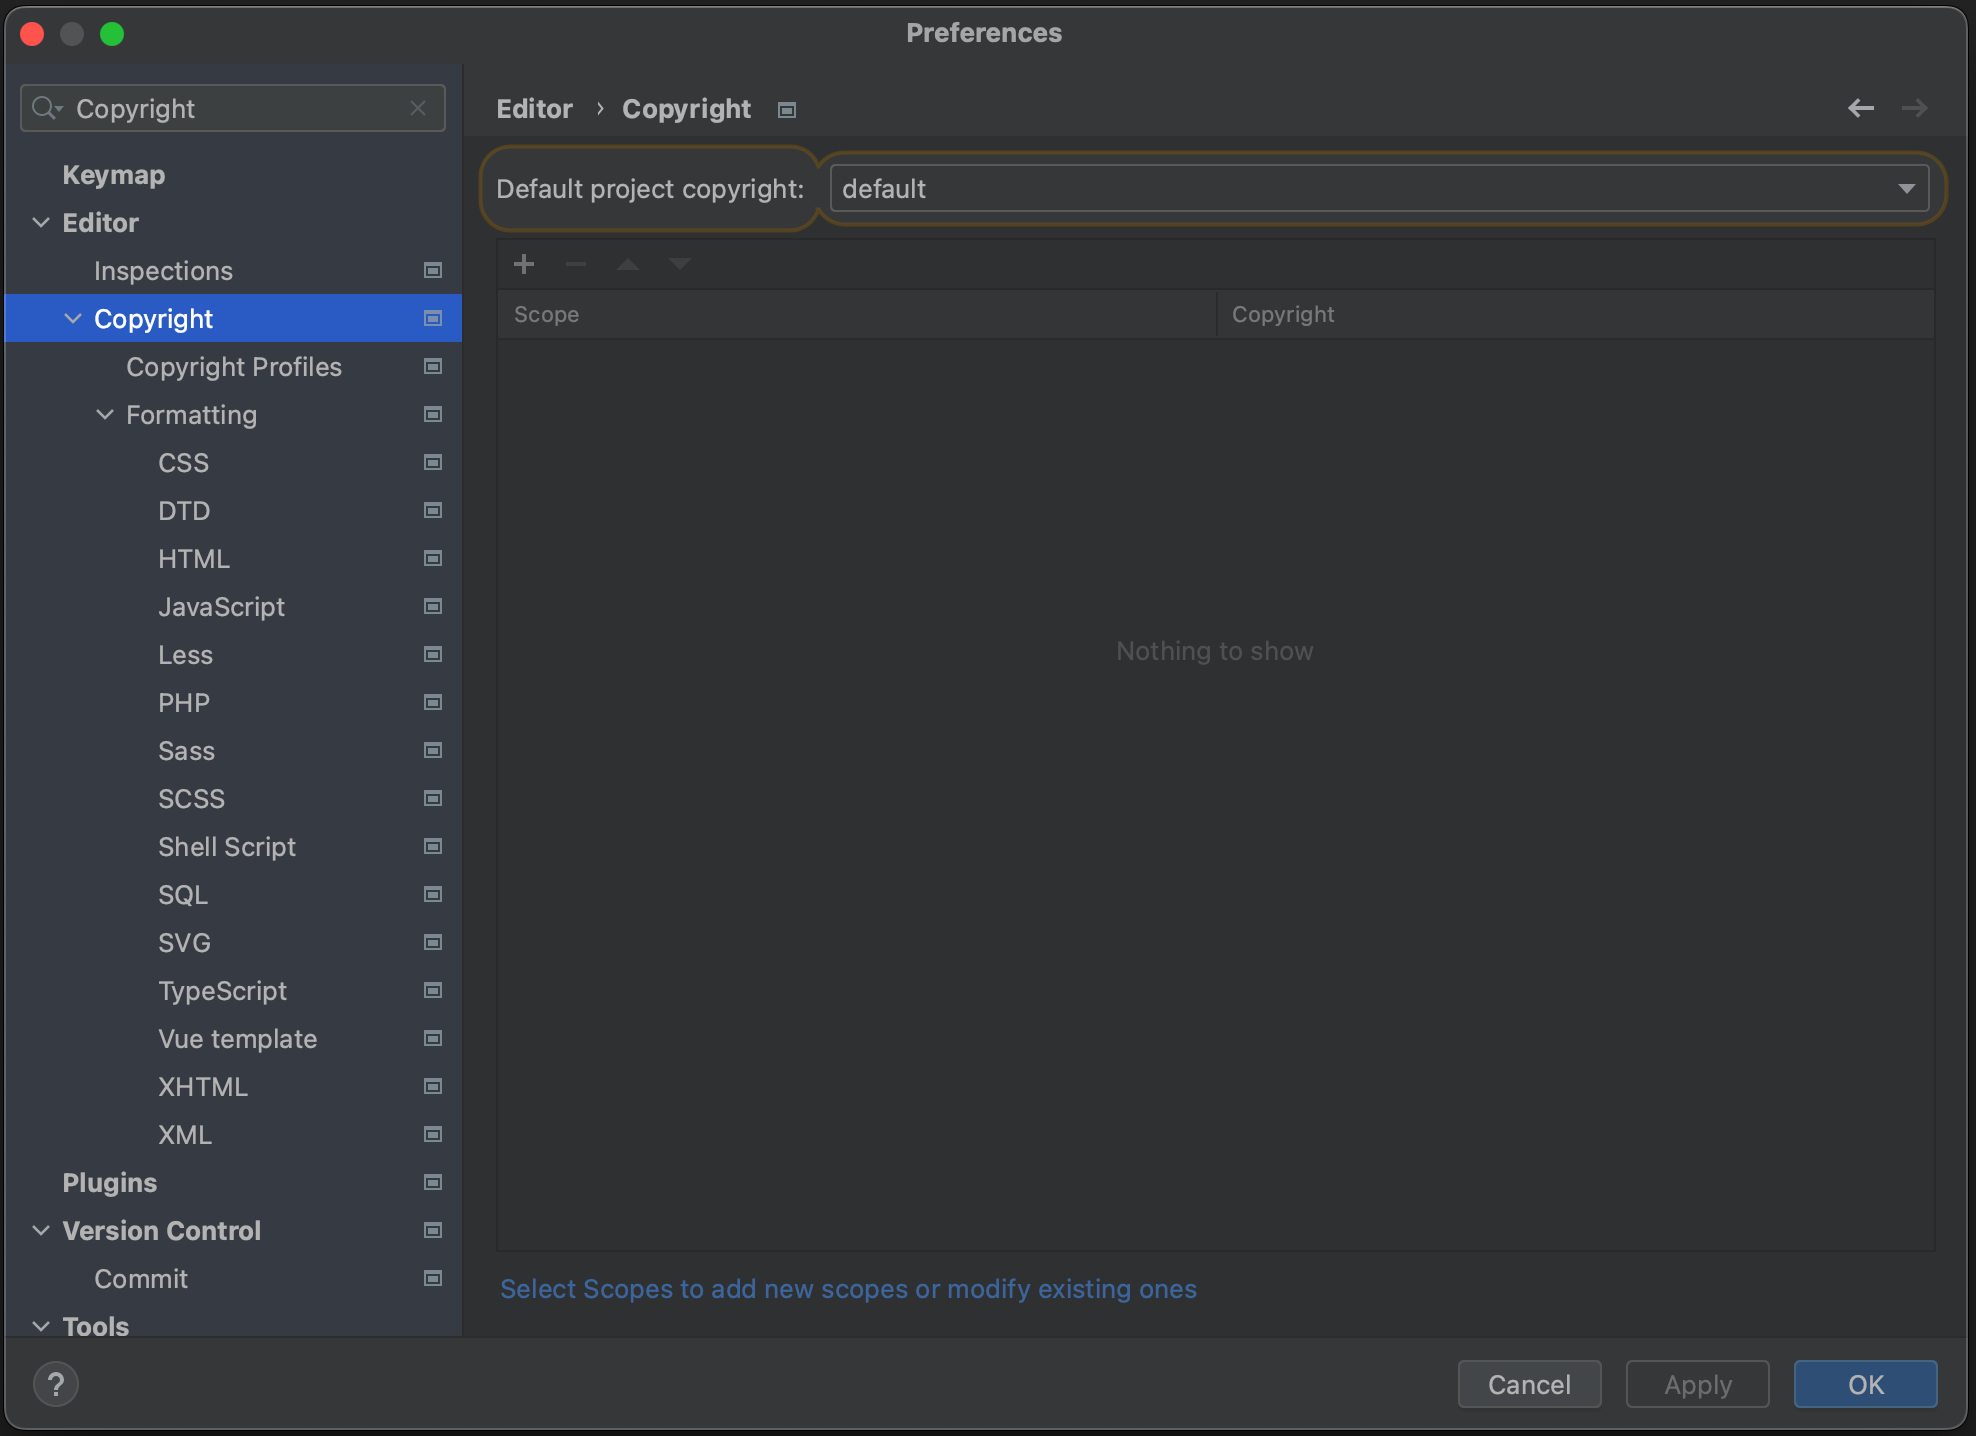Click the project icon on XML row
Viewport: 1976px width, 1436px height.
pyautogui.click(x=433, y=1134)
